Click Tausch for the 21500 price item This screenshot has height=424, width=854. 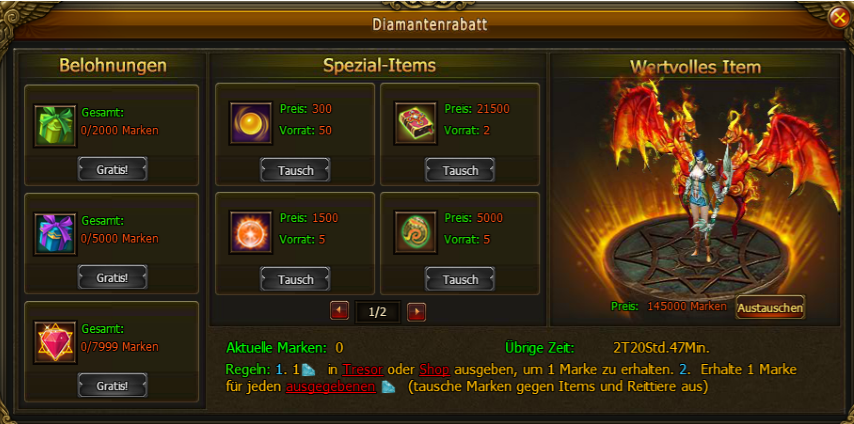(460, 170)
